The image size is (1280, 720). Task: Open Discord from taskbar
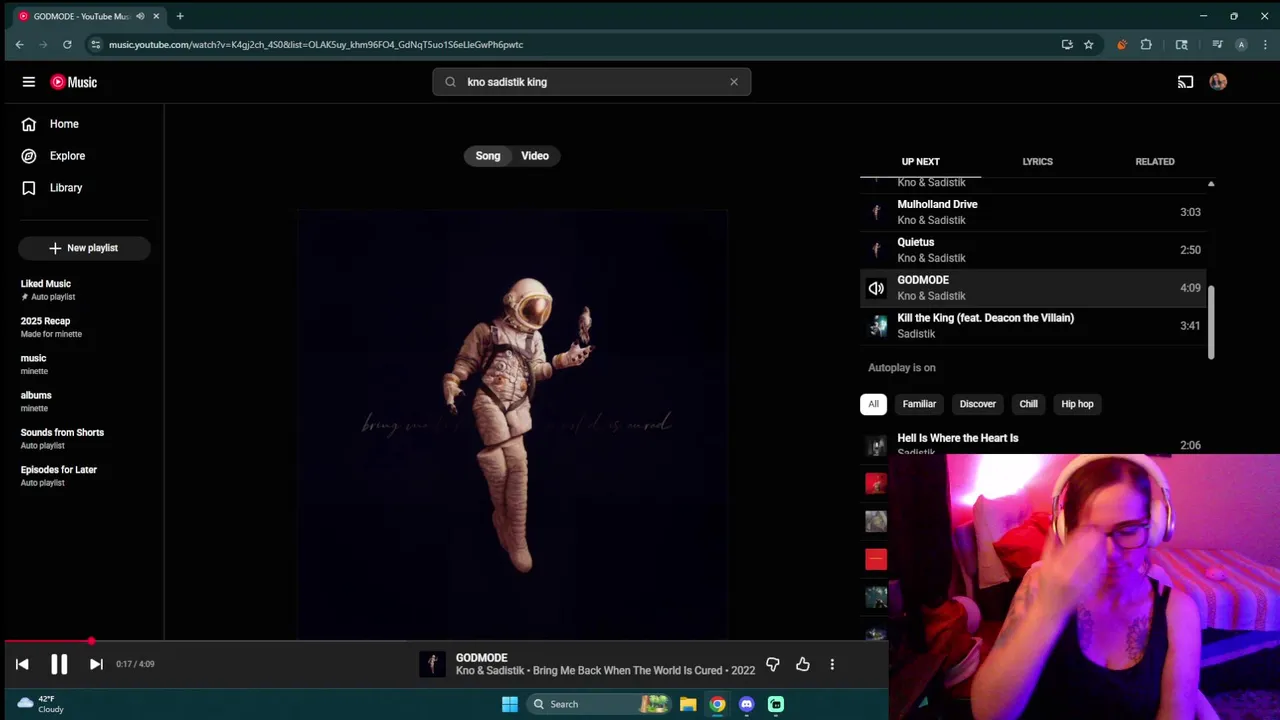746,704
